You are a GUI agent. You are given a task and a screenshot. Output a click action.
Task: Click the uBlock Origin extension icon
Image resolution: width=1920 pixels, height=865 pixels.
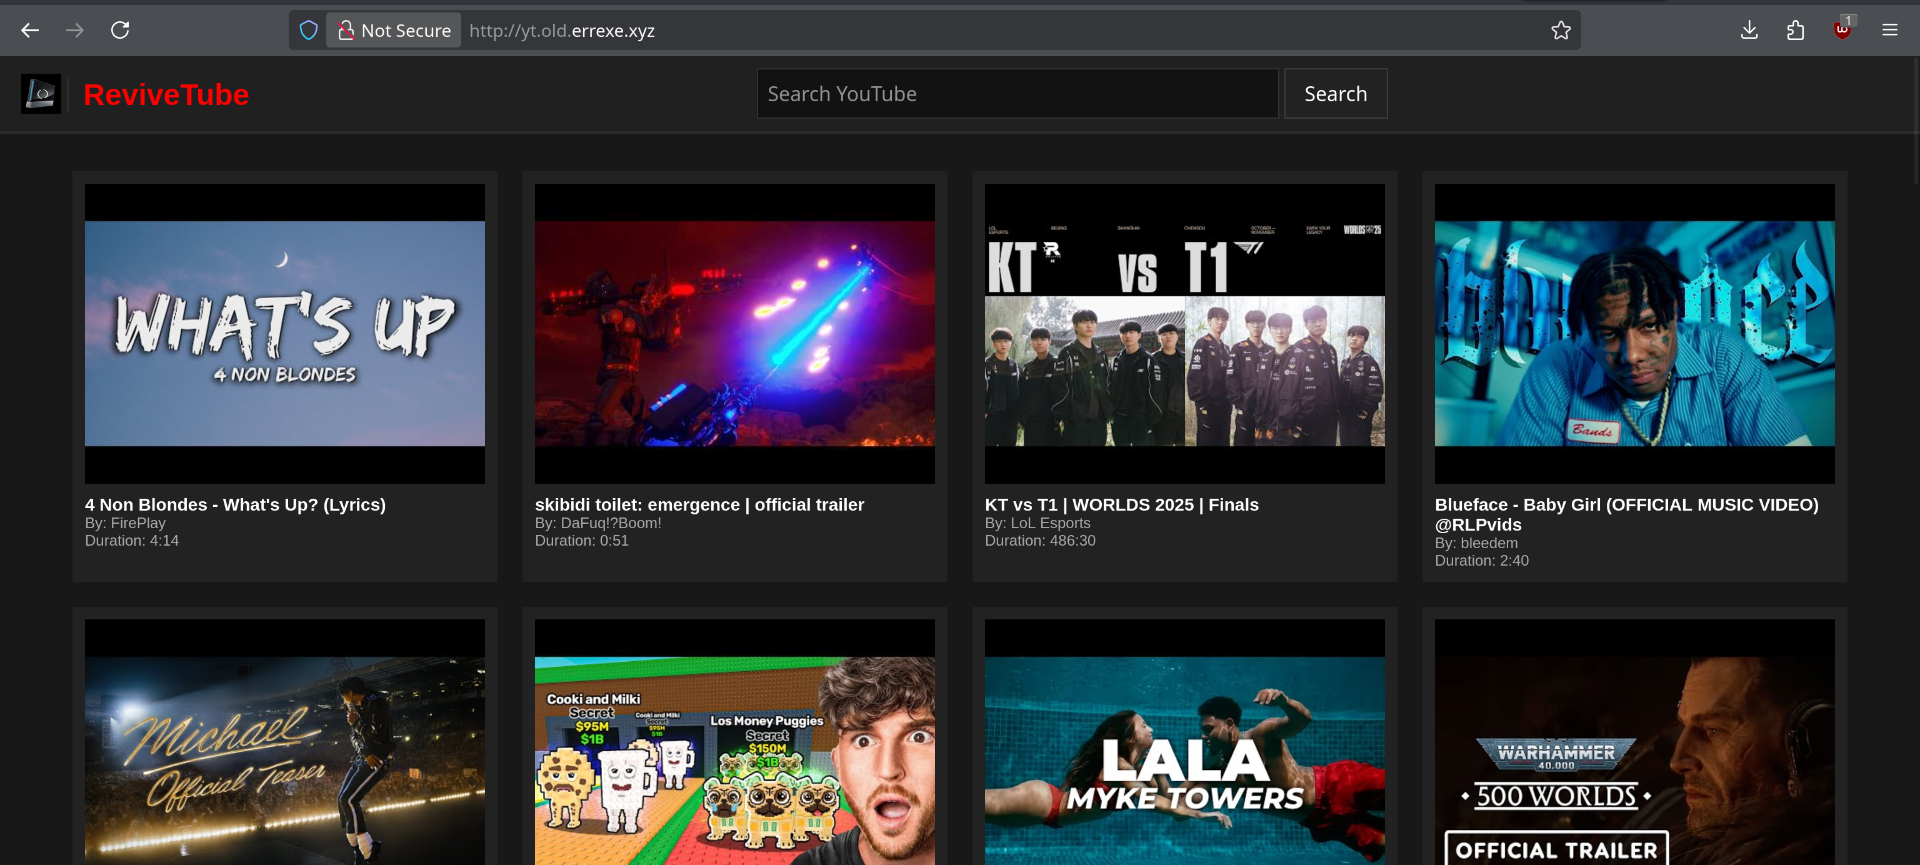coord(1842,30)
